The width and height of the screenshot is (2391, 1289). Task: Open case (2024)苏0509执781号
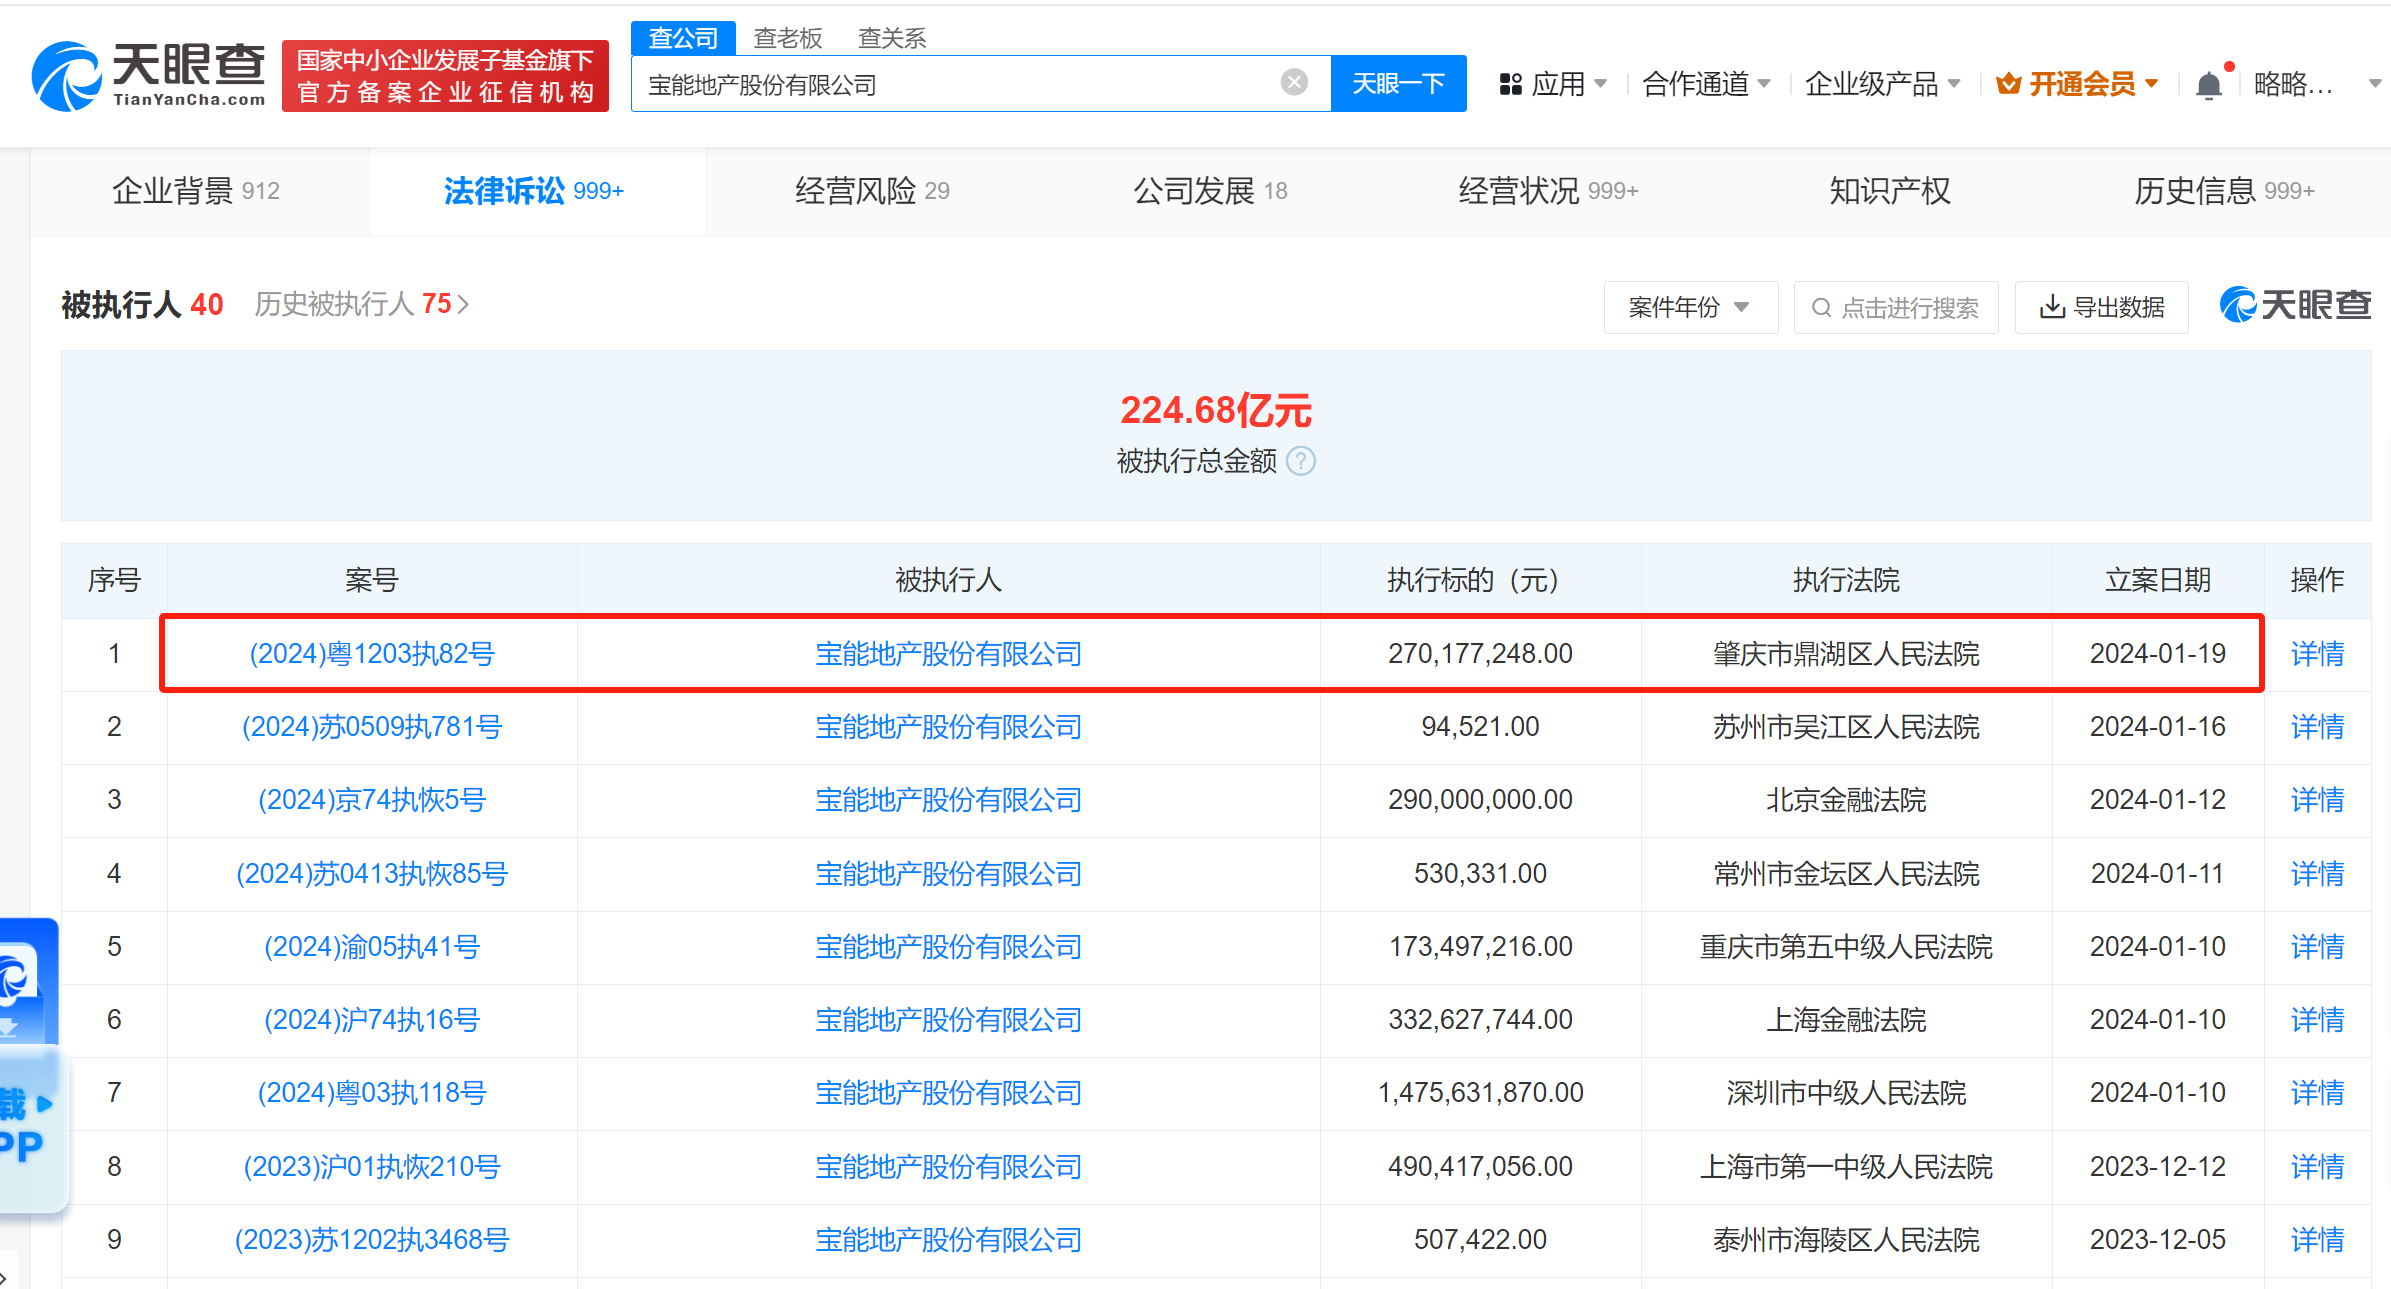click(372, 727)
